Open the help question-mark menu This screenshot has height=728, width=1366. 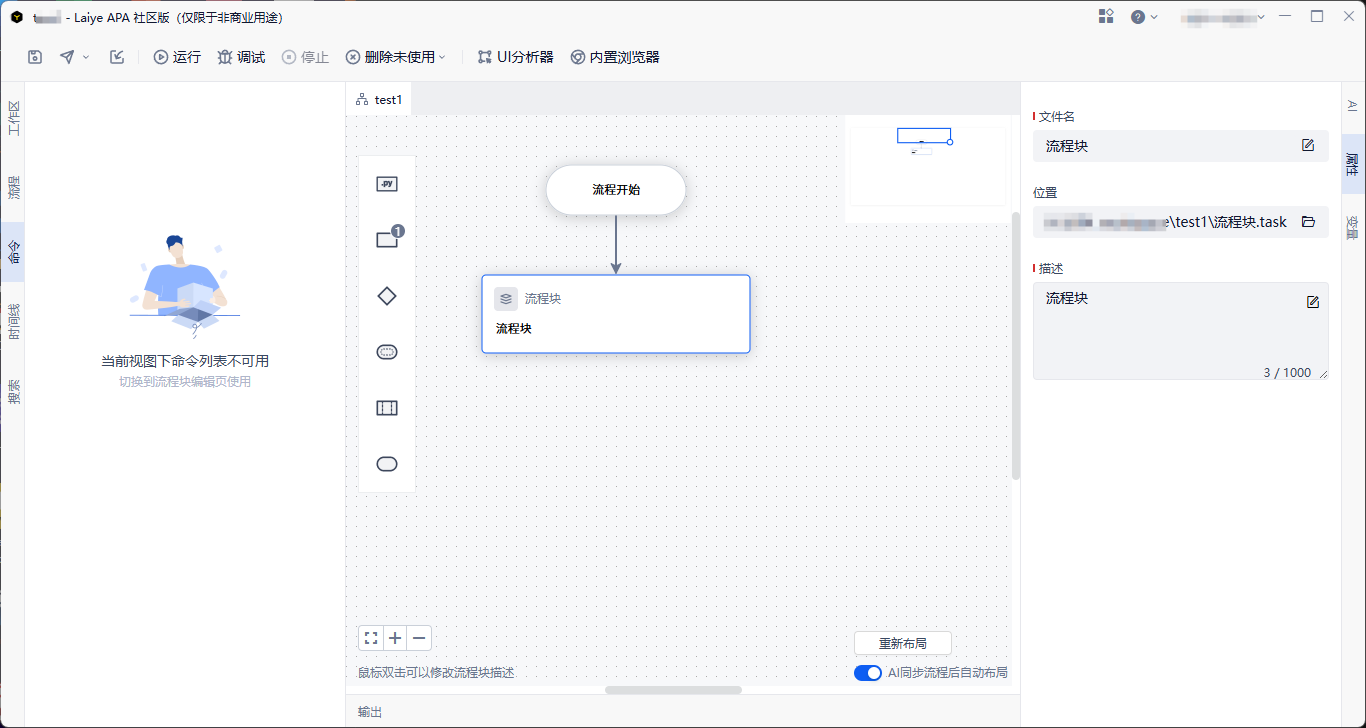1144,16
